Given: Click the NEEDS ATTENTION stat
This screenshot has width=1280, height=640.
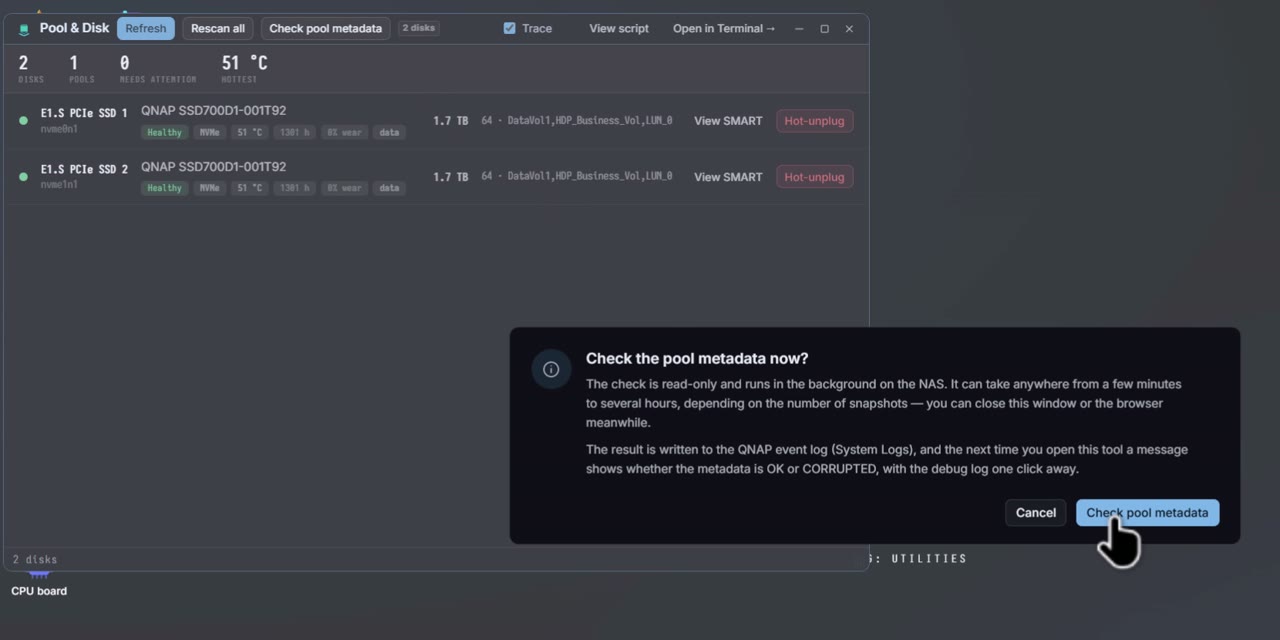Looking at the screenshot, I should tap(158, 69).
